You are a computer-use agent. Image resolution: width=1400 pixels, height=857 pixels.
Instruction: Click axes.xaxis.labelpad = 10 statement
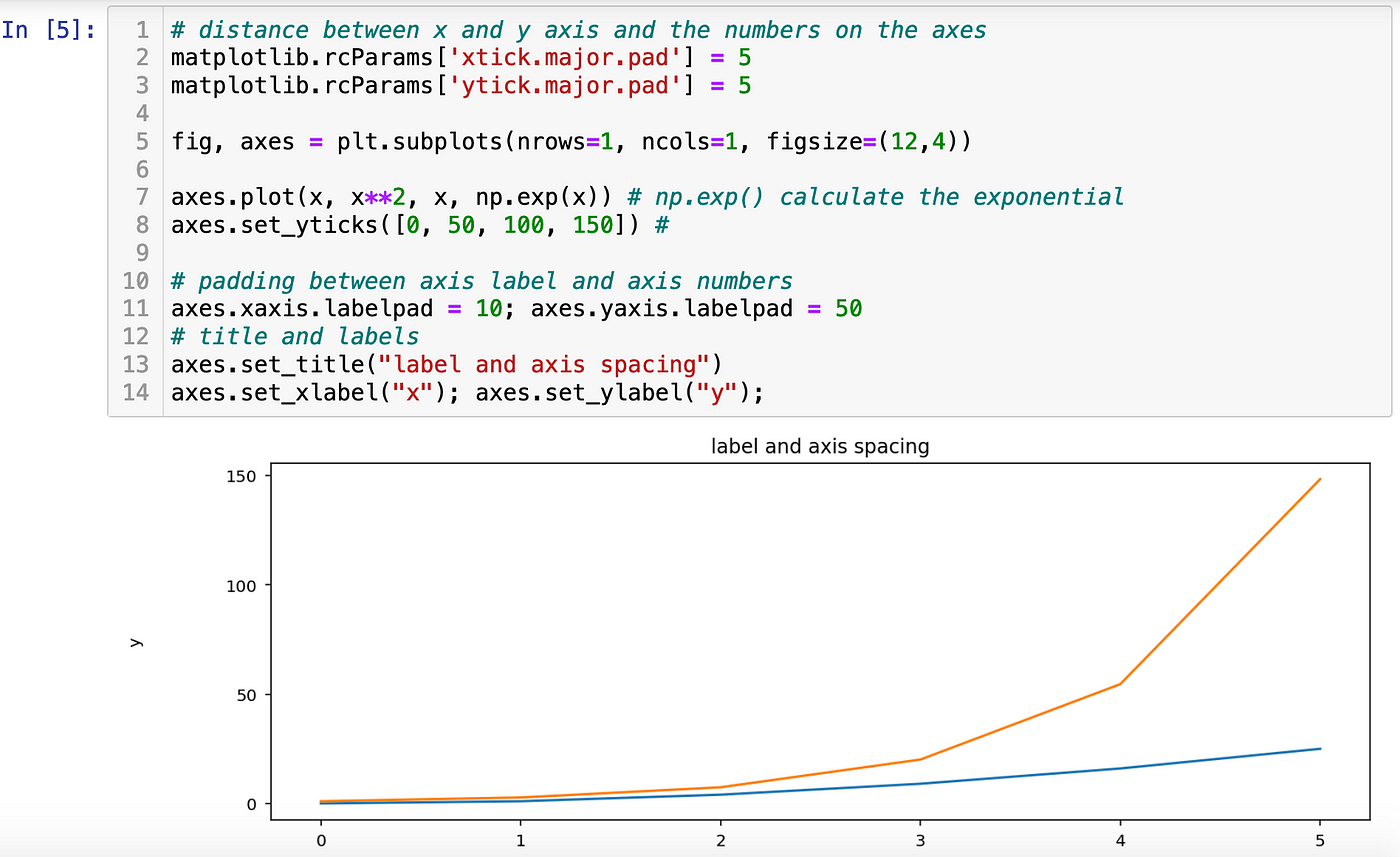click(x=336, y=308)
